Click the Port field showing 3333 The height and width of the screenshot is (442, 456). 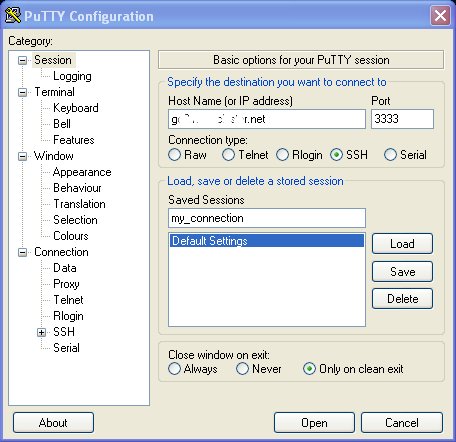coord(402,119)
